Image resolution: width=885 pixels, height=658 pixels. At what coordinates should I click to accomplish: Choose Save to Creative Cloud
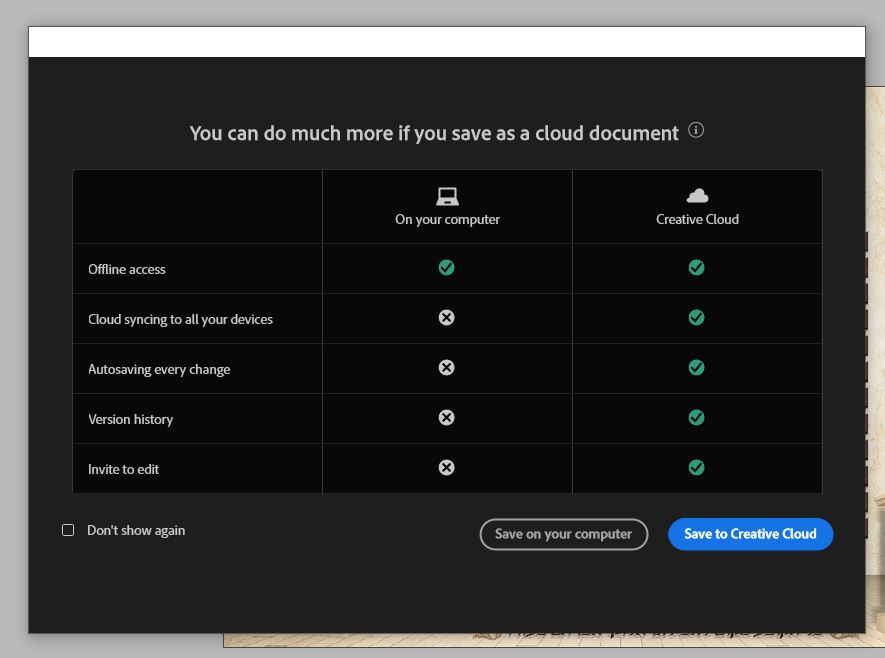[750, 534]
